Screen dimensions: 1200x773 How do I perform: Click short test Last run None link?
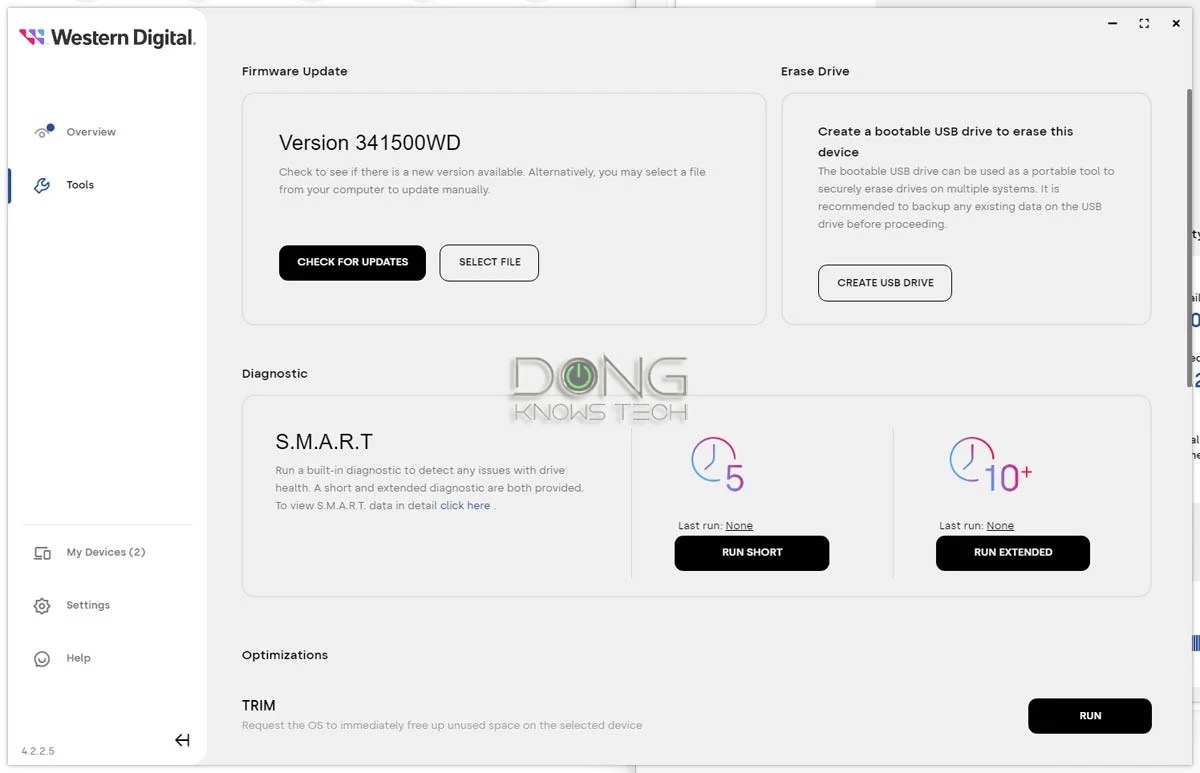(x=739, y=526)
